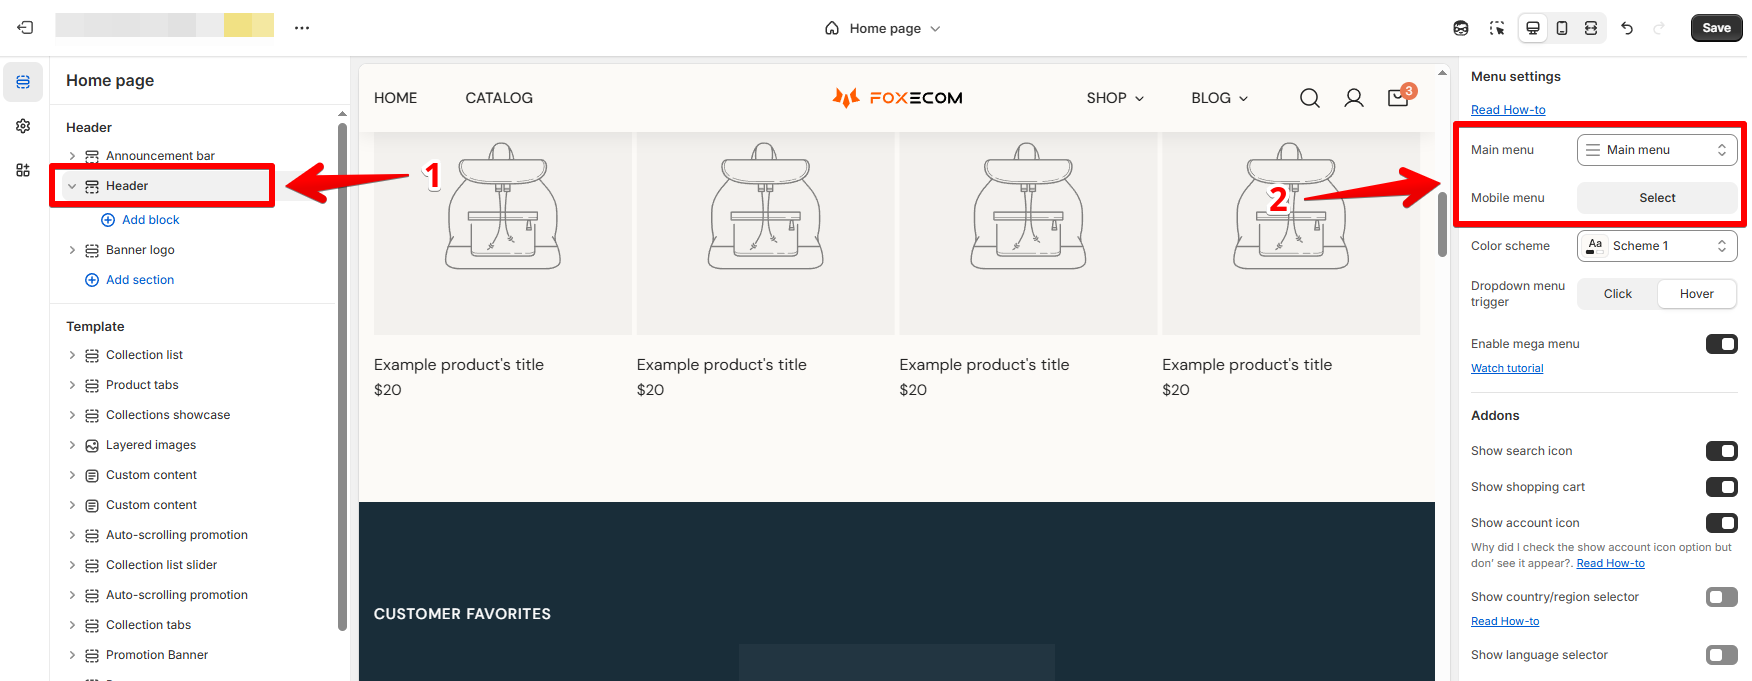Open the Watch tutorial link
This screenshot has height=681, width=1752.
[x=1507, y=368]
